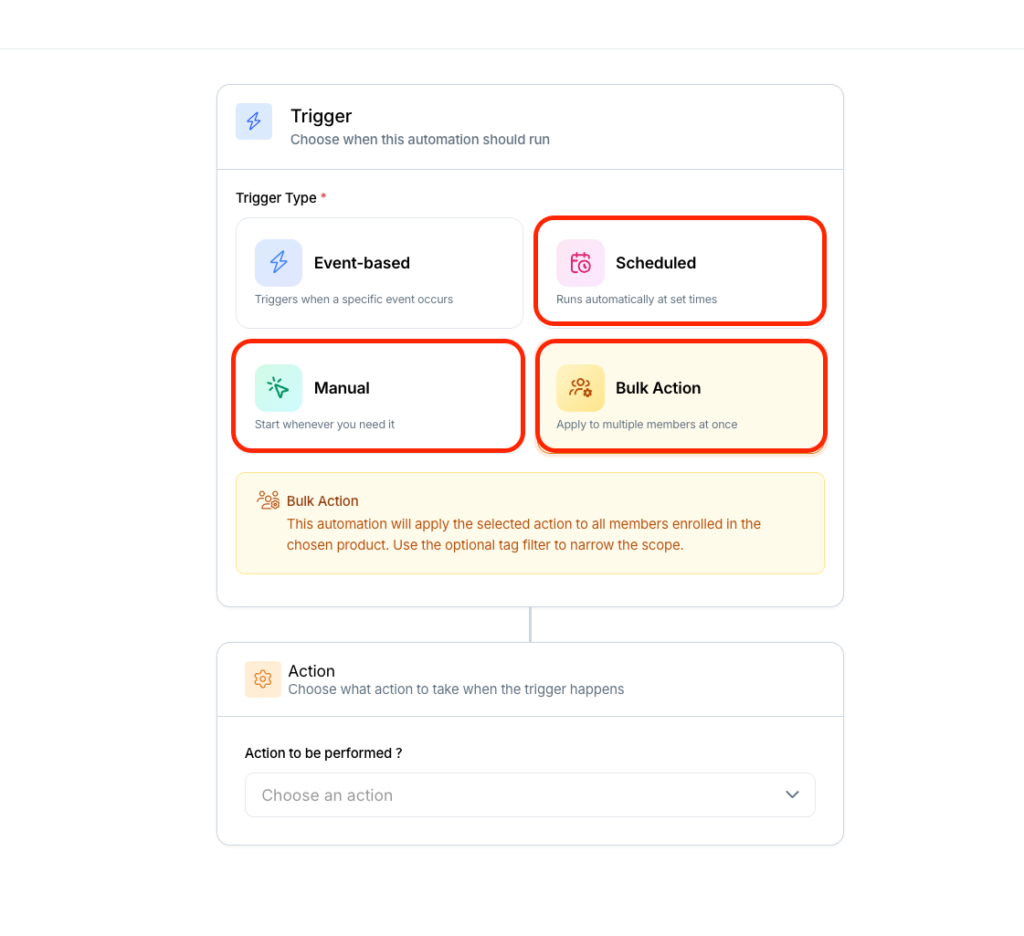The height and width of the screenshot is (936, 1024).
Task: Select the Bulk Action card
Action: point(681,396)
